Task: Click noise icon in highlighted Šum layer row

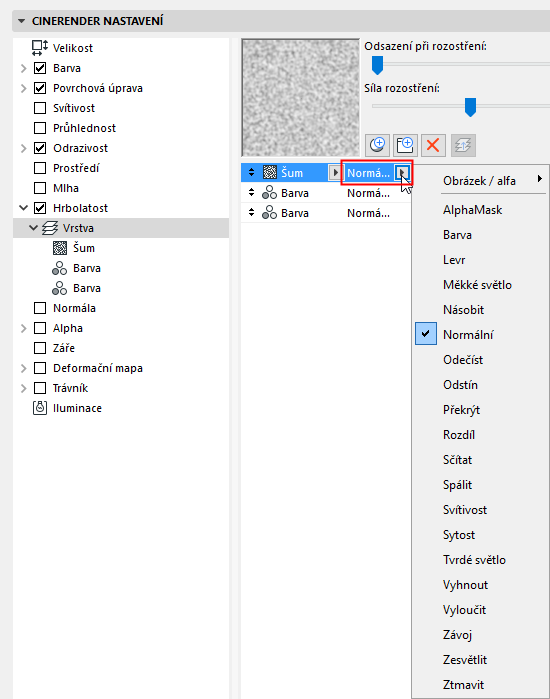Action: pyautogui.click(x=270, y=173)
